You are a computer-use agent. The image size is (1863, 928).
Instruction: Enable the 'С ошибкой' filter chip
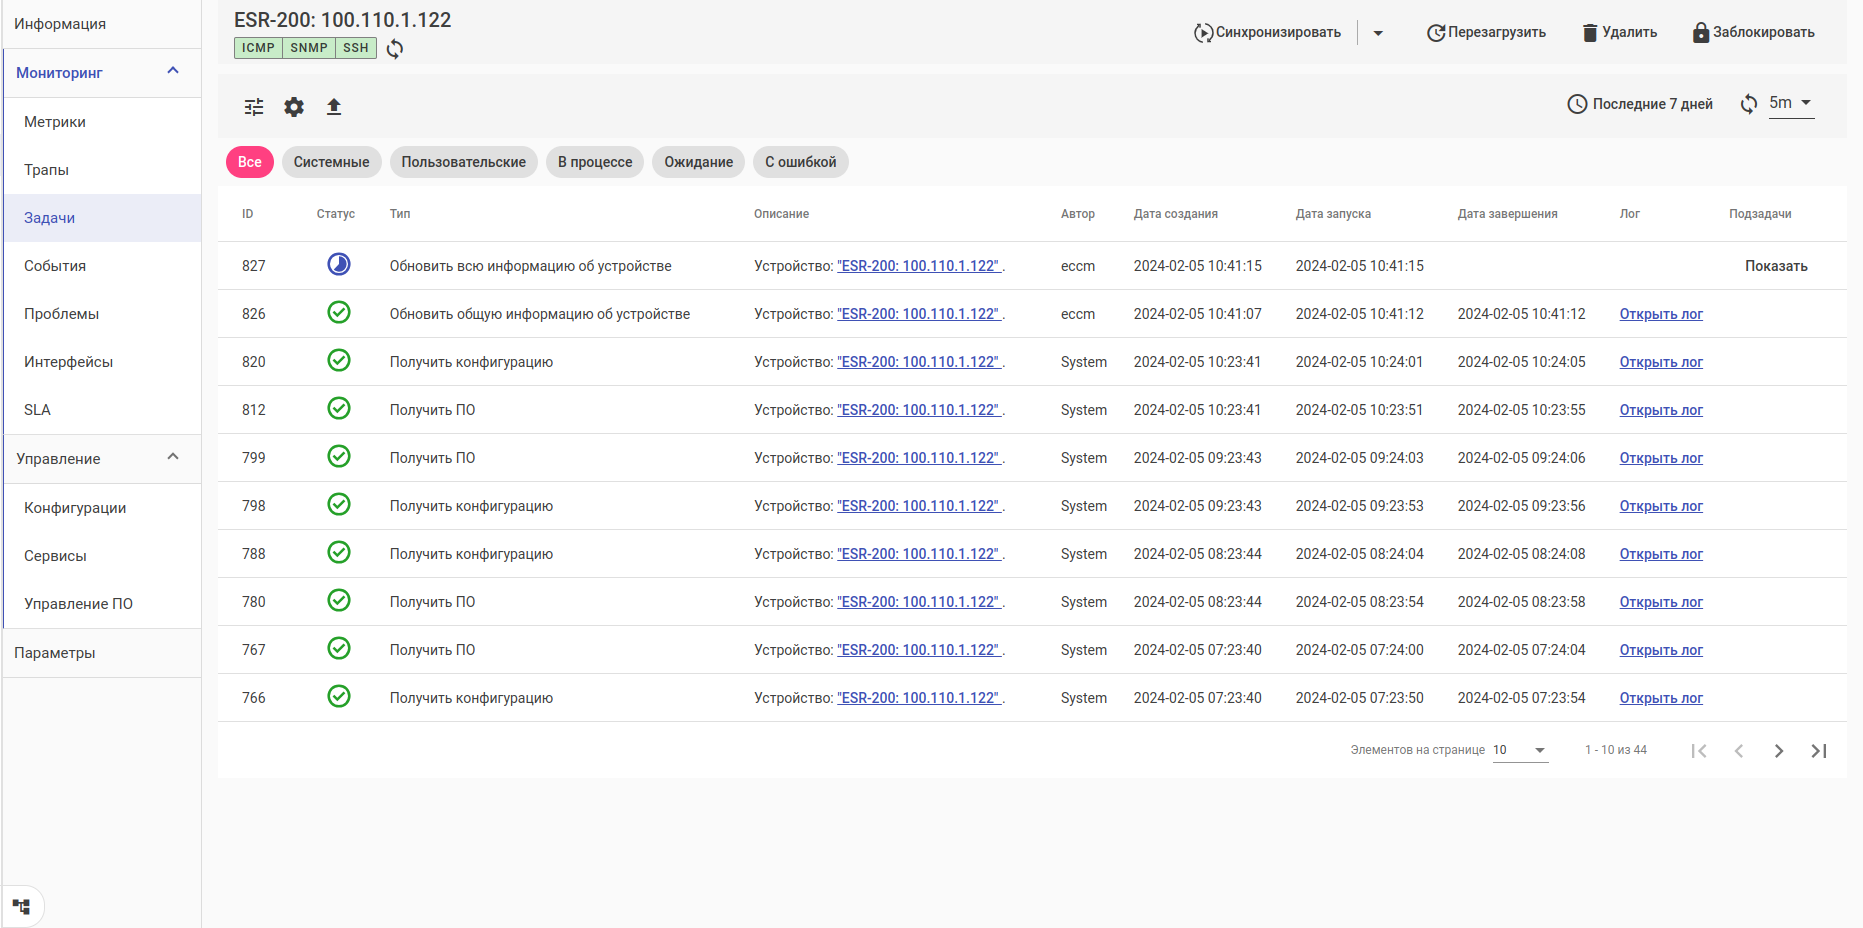point(800,162)
